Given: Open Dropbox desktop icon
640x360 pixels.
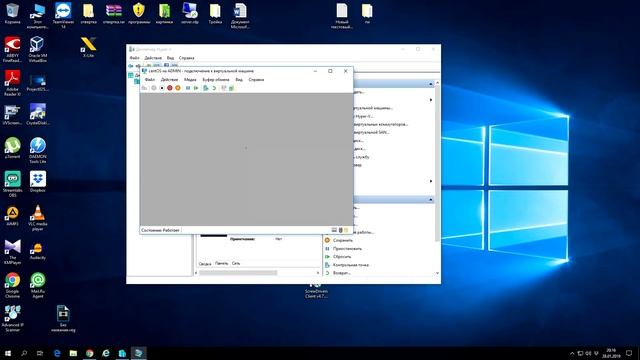Looking at the screenshot, I should click(38, 182).
